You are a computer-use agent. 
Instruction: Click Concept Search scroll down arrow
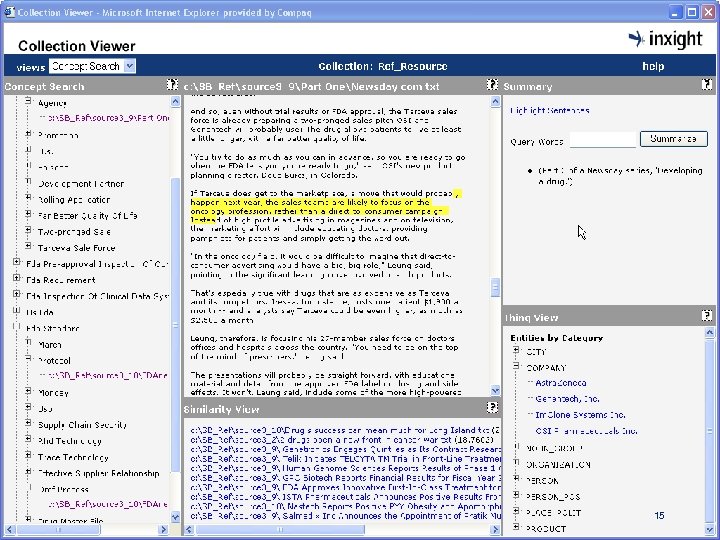click(x=175, y=518)
